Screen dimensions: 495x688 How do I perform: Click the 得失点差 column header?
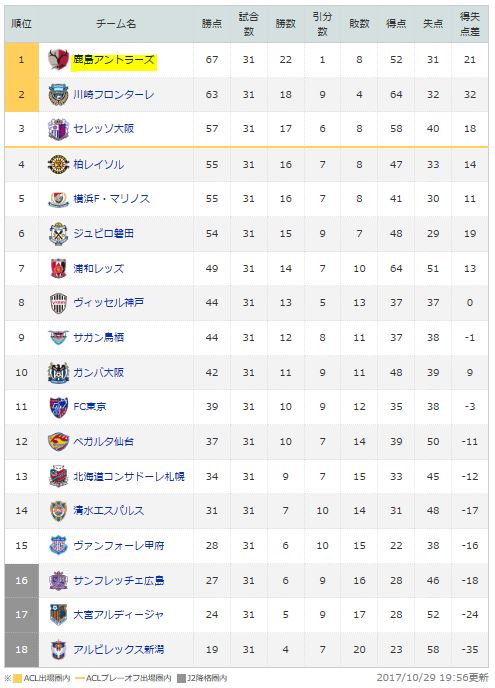[x=470, y=24]
